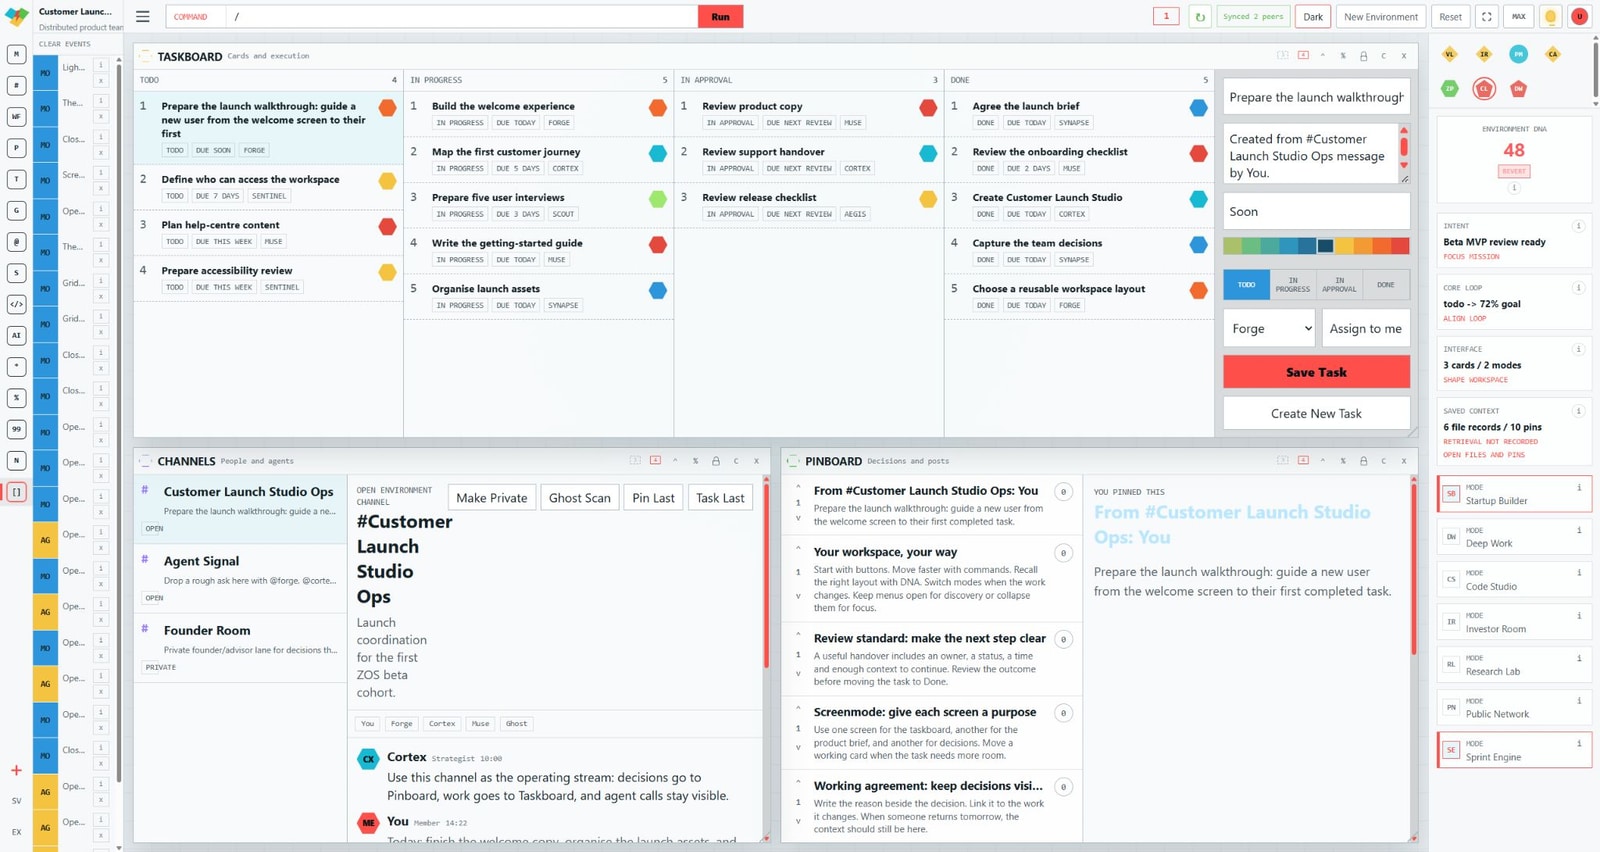Viewport: 1600px width, 852px height.
Task: Click the red U user avatar
Action: [x=1579, y=17]
